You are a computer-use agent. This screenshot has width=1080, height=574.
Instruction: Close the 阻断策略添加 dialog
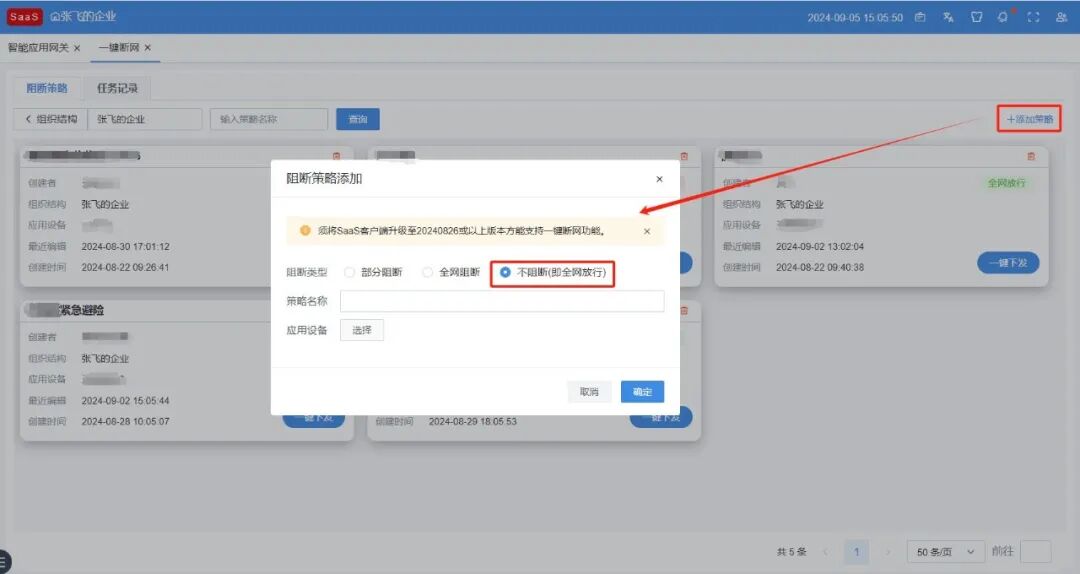(659, 179)
